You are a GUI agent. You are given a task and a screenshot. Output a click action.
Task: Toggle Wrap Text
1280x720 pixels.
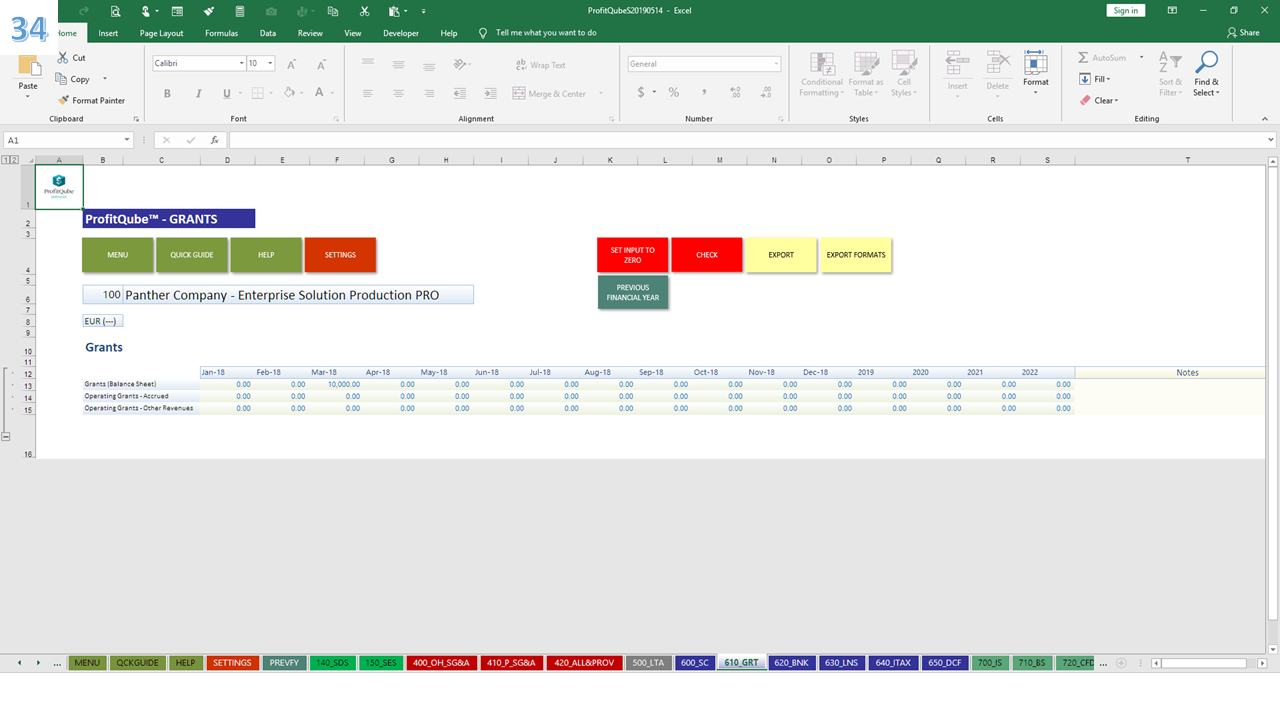coord(540,65)
